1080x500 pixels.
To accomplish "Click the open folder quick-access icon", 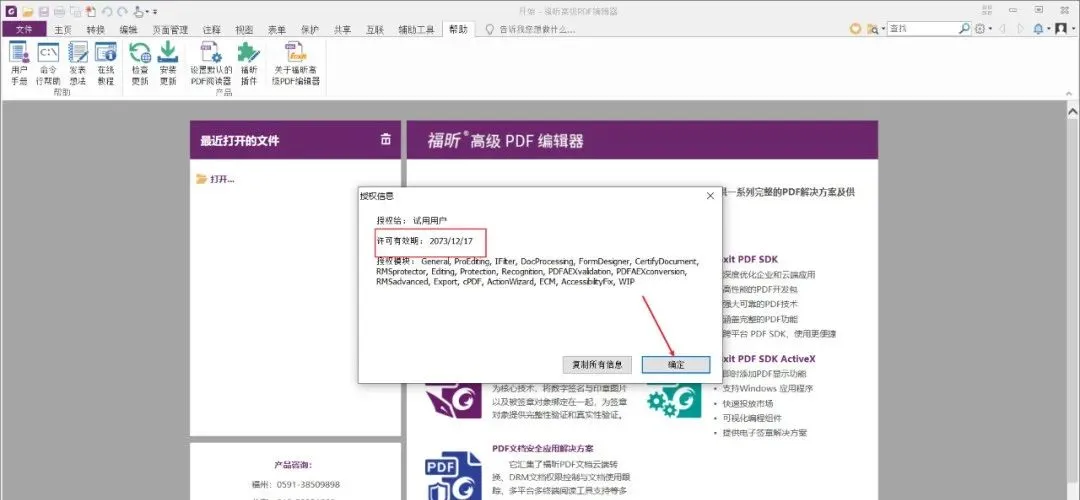I will point(28,12).
